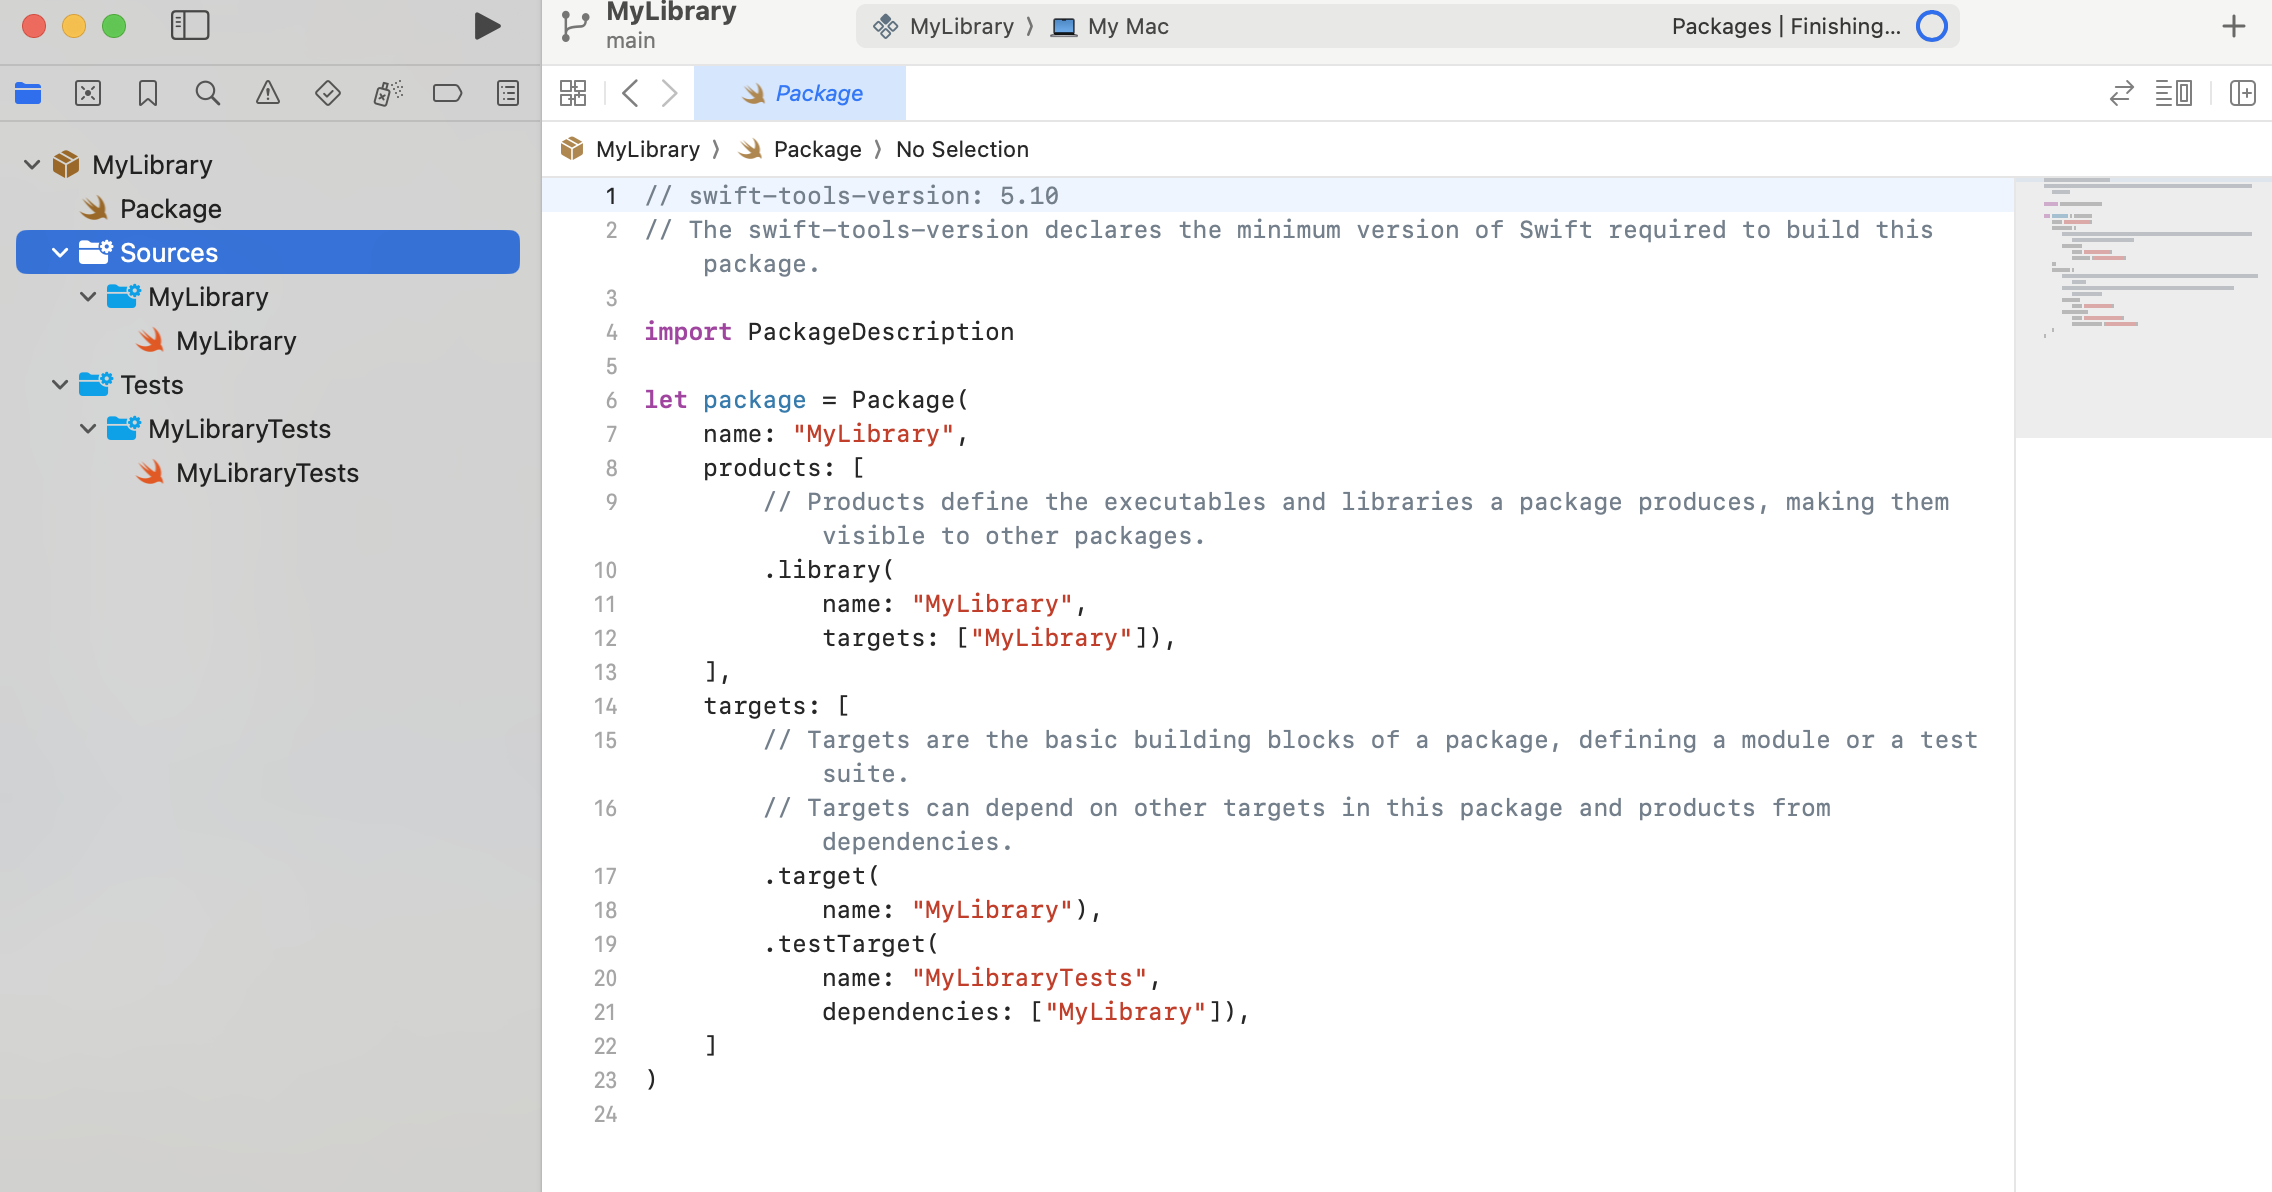Click No Selection in jump bar
Viewport: 2272px width, 1192px height.
coord(962,149)
